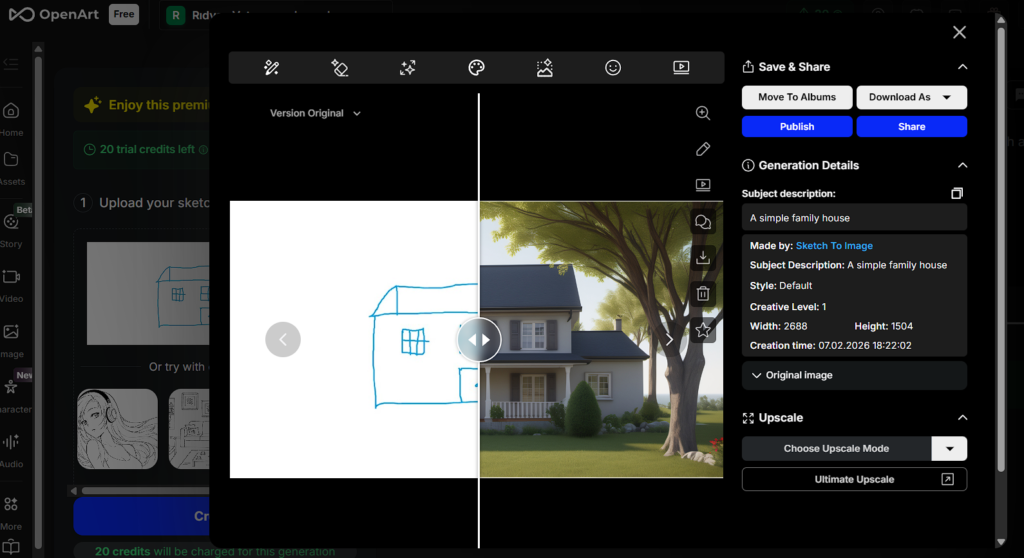This screenshot has height=558, width=1024.
Task: Open comments chat bubble icon
Action: (x=703, y=222)
